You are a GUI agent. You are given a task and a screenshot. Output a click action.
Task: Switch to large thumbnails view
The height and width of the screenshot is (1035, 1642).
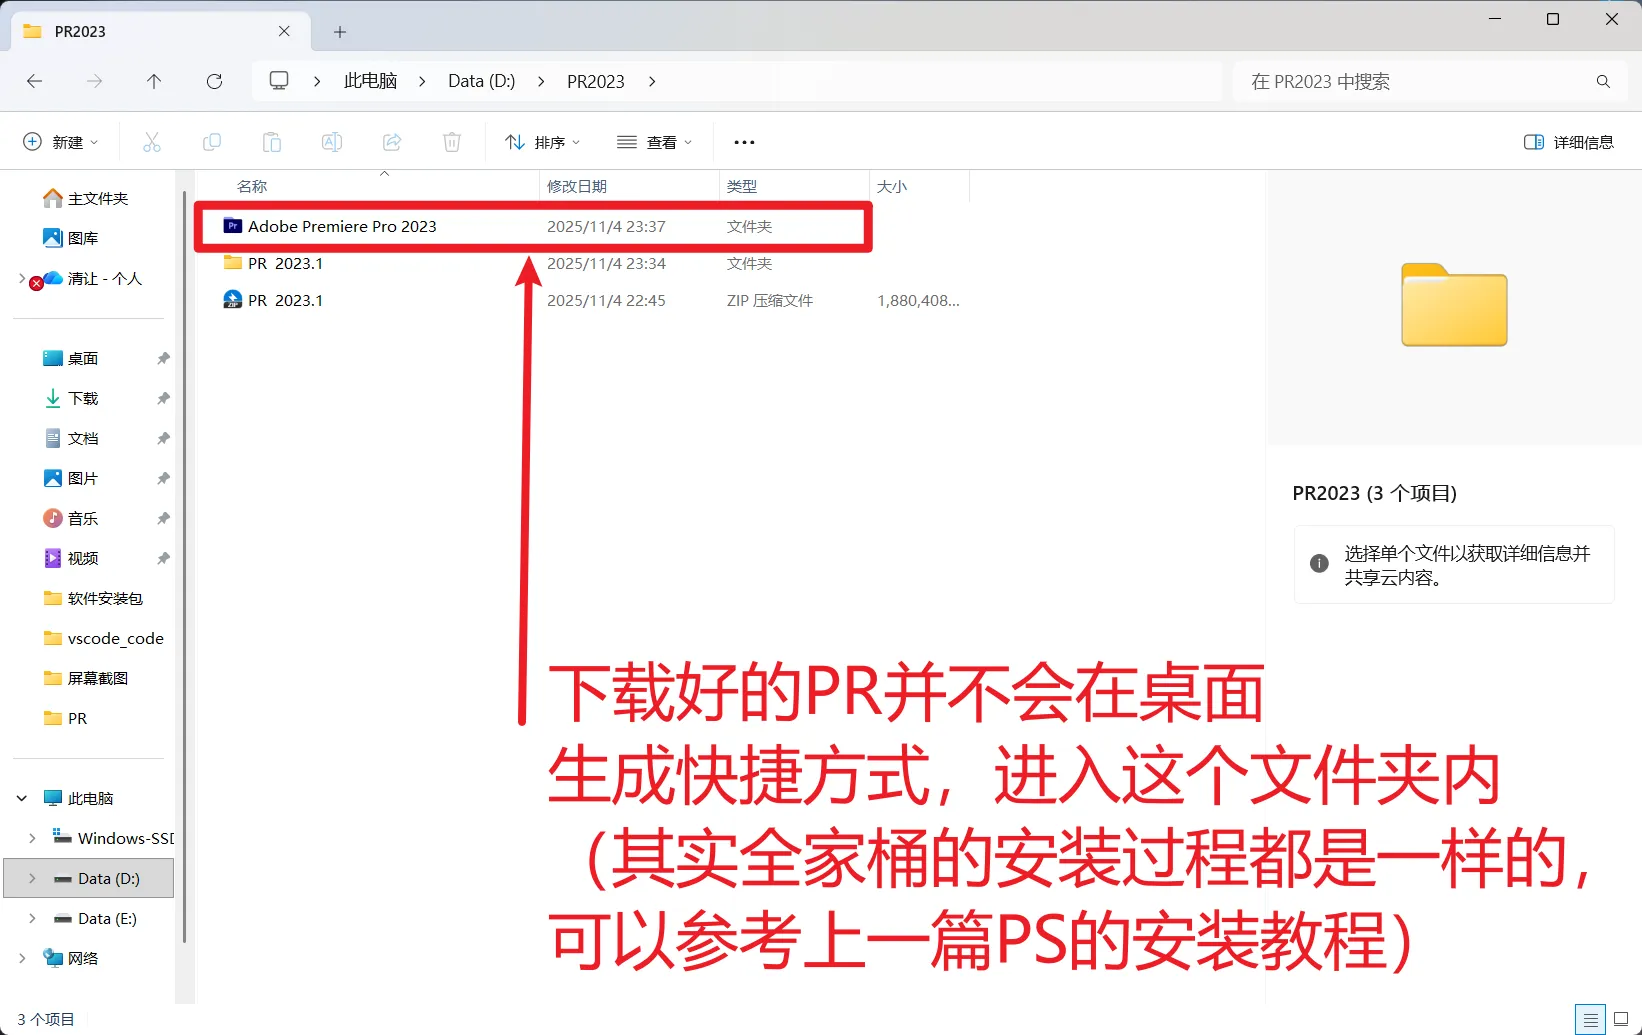[x=1621, y=1019]
